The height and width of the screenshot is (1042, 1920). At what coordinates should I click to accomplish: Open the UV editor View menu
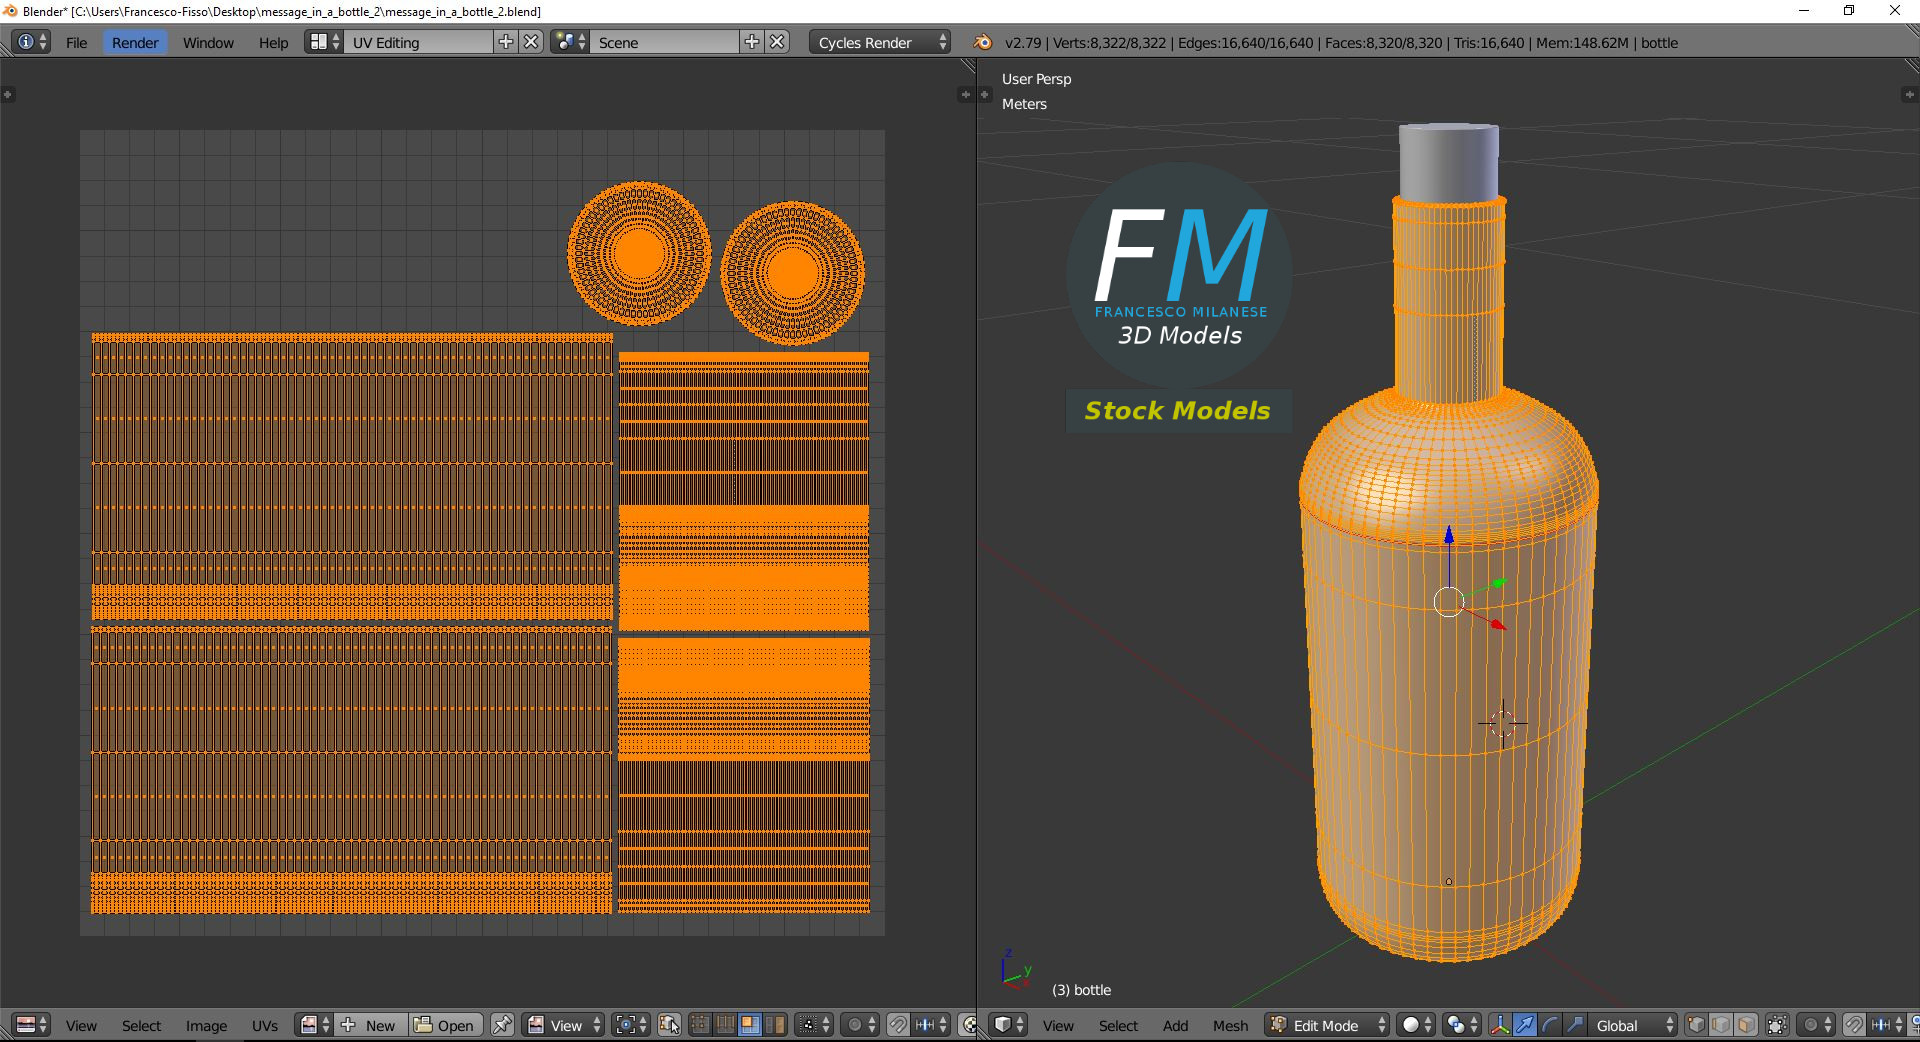tap(81, 1026)
